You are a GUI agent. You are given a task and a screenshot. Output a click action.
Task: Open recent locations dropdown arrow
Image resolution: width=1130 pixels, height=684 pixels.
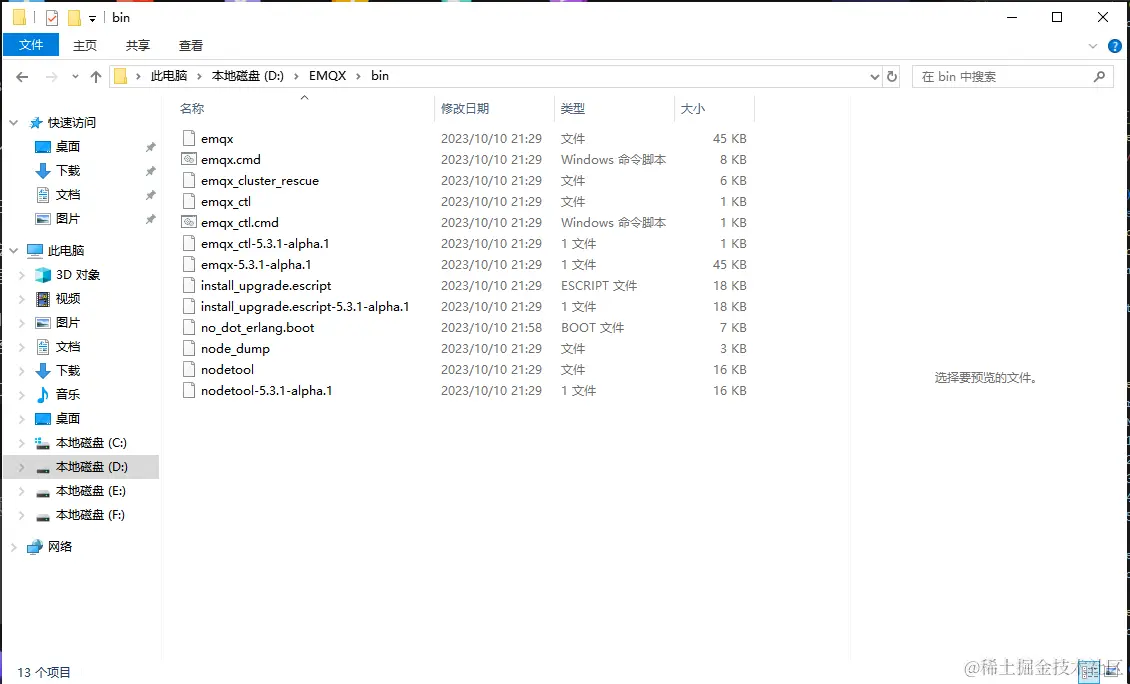(x=75, y=76)
